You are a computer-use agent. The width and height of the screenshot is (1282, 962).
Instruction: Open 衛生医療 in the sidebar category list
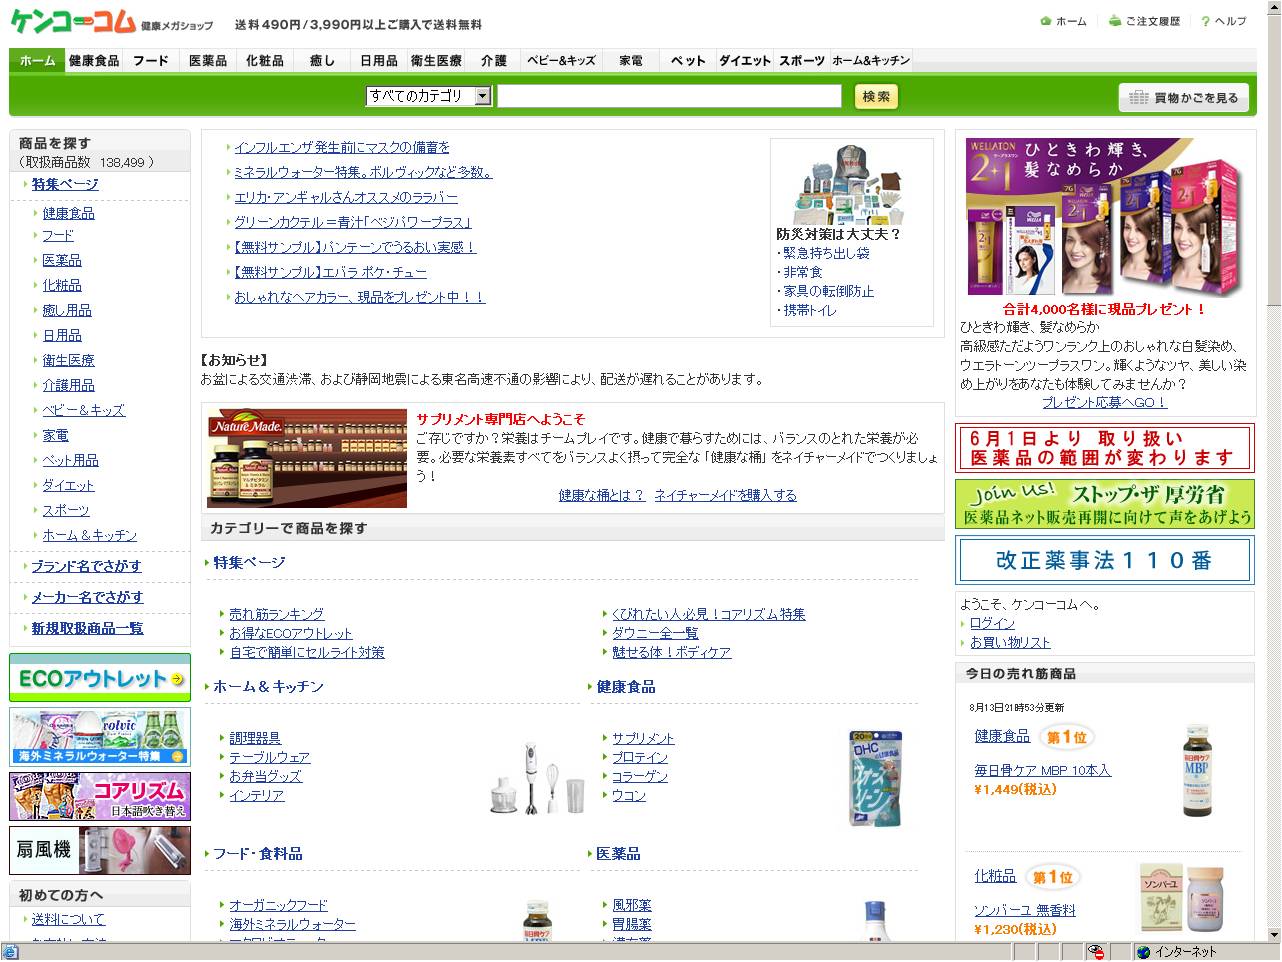[x=68, y=360]
